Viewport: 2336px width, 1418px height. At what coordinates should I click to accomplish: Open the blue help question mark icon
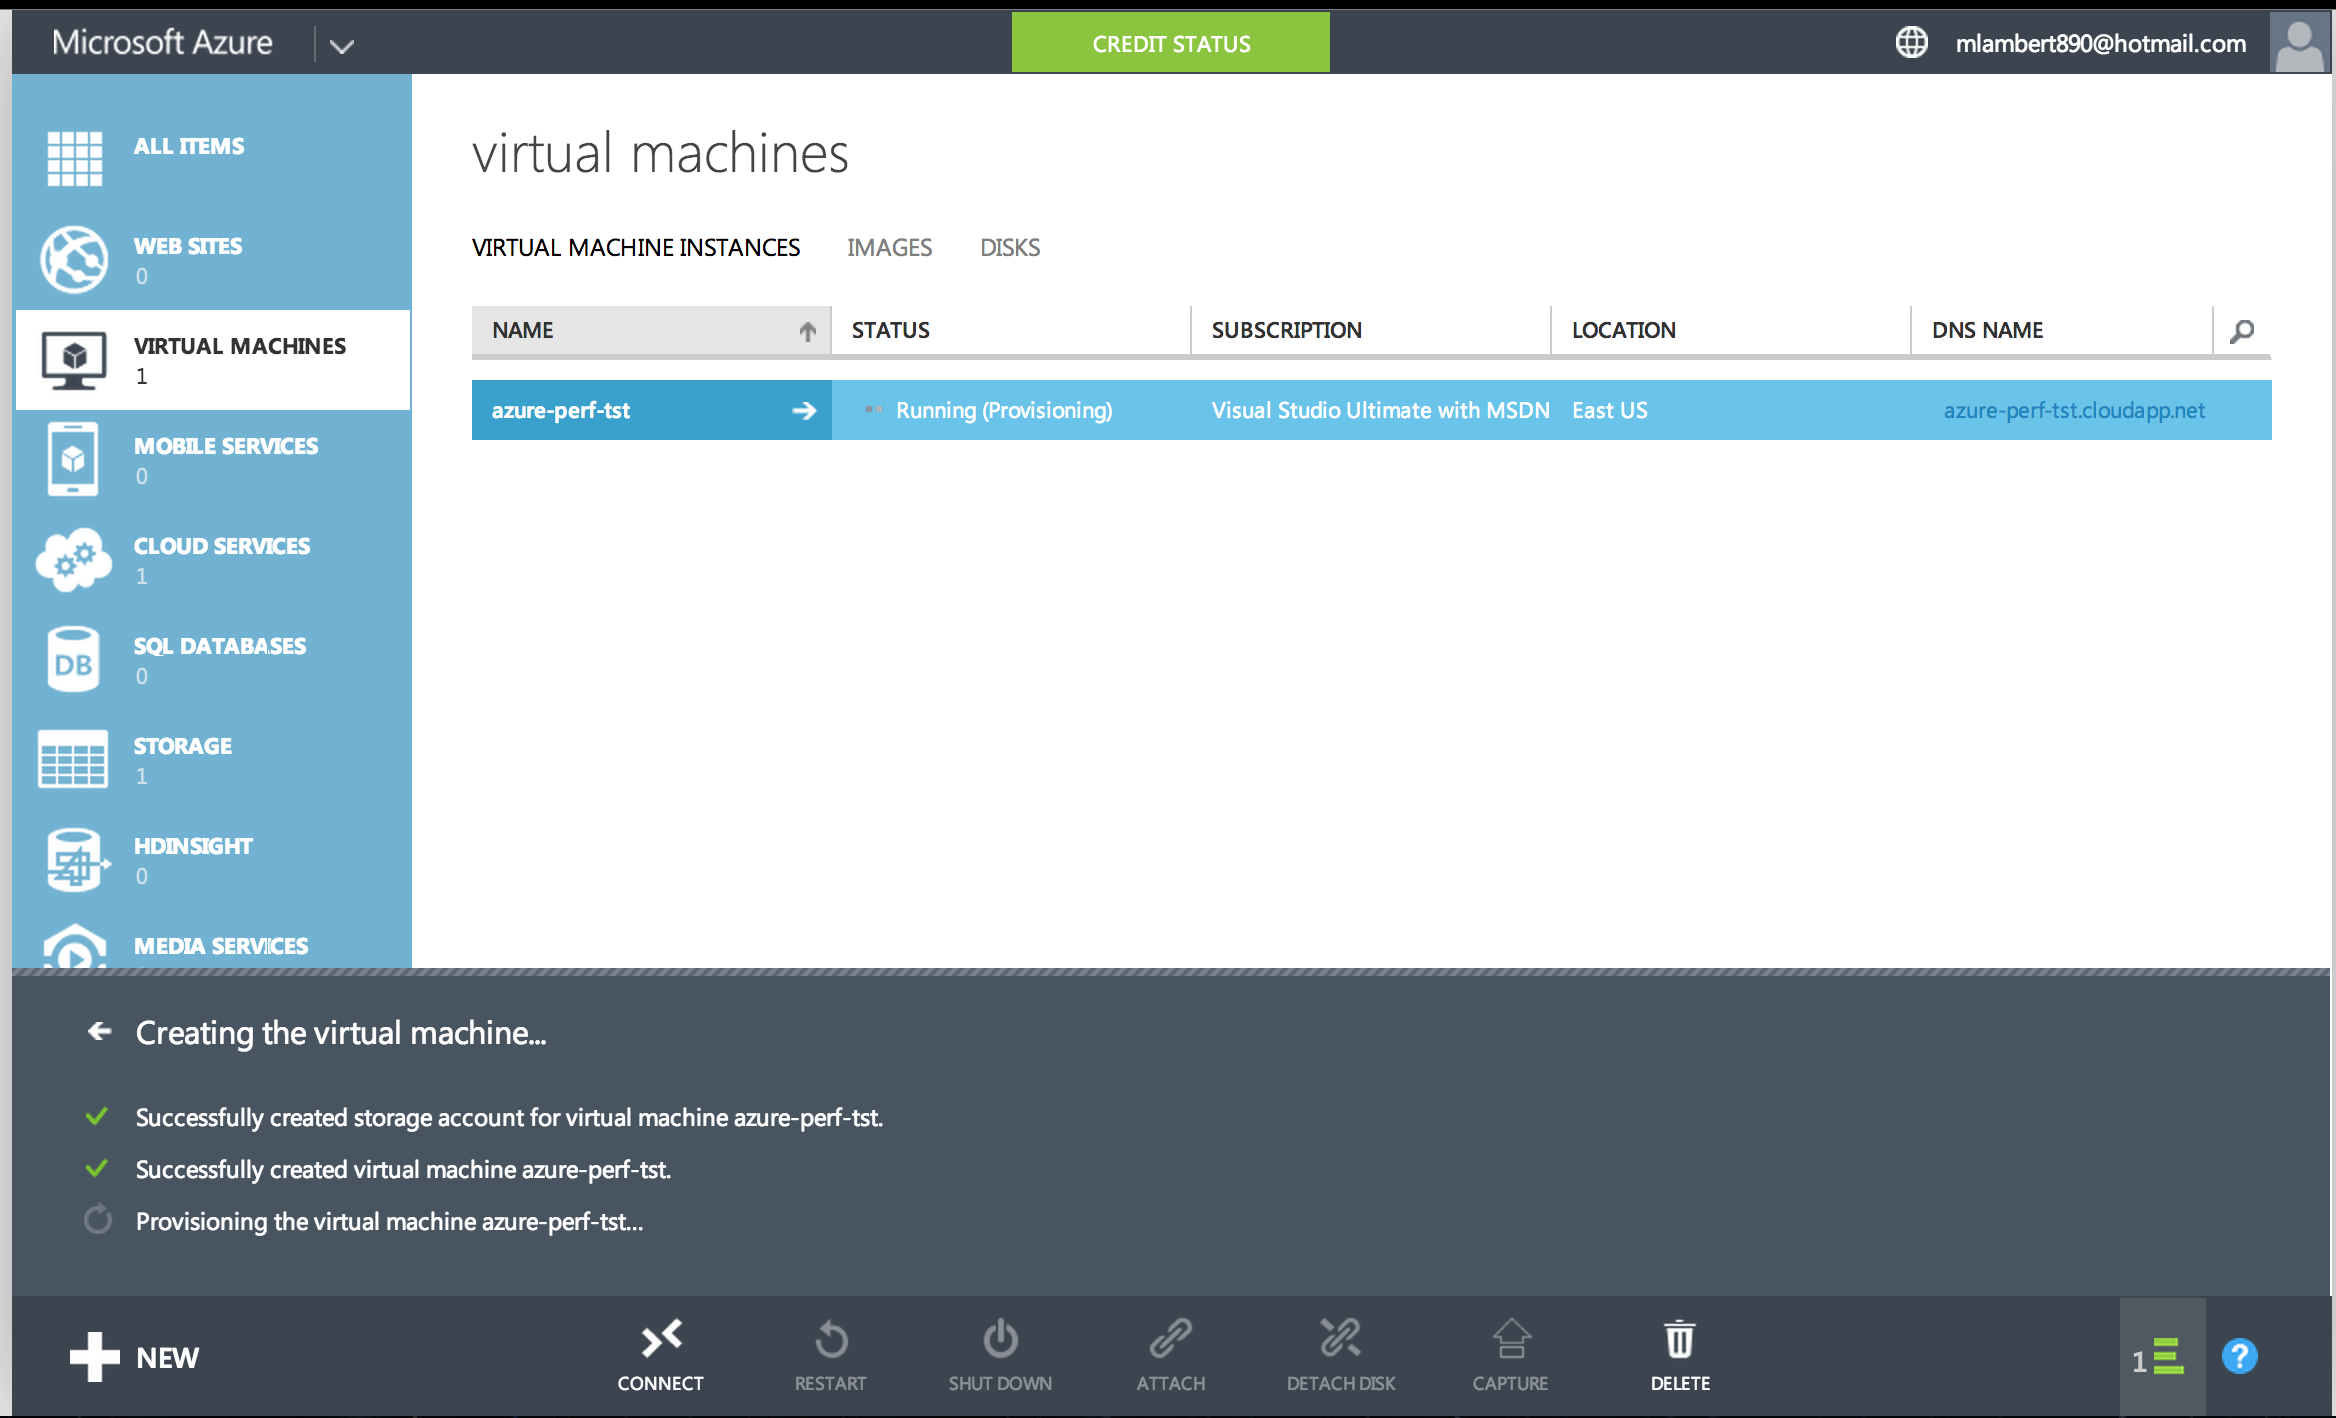click(x=2239, y=1357)
